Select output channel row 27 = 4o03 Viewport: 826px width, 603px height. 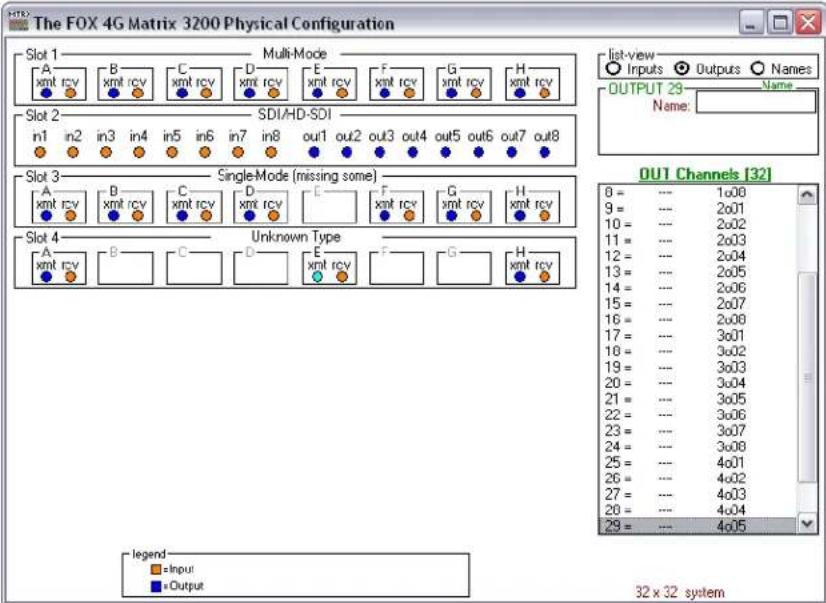699,495
